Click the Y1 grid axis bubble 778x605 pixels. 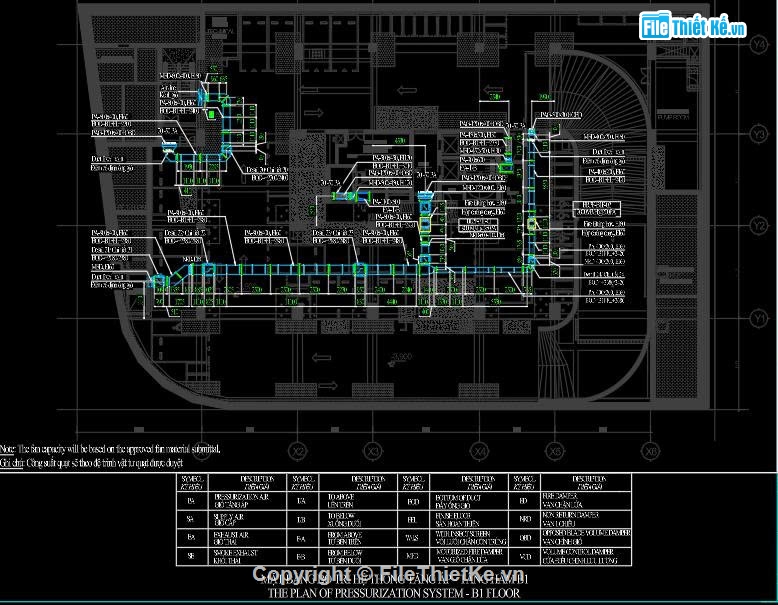(x=759, y=318)
